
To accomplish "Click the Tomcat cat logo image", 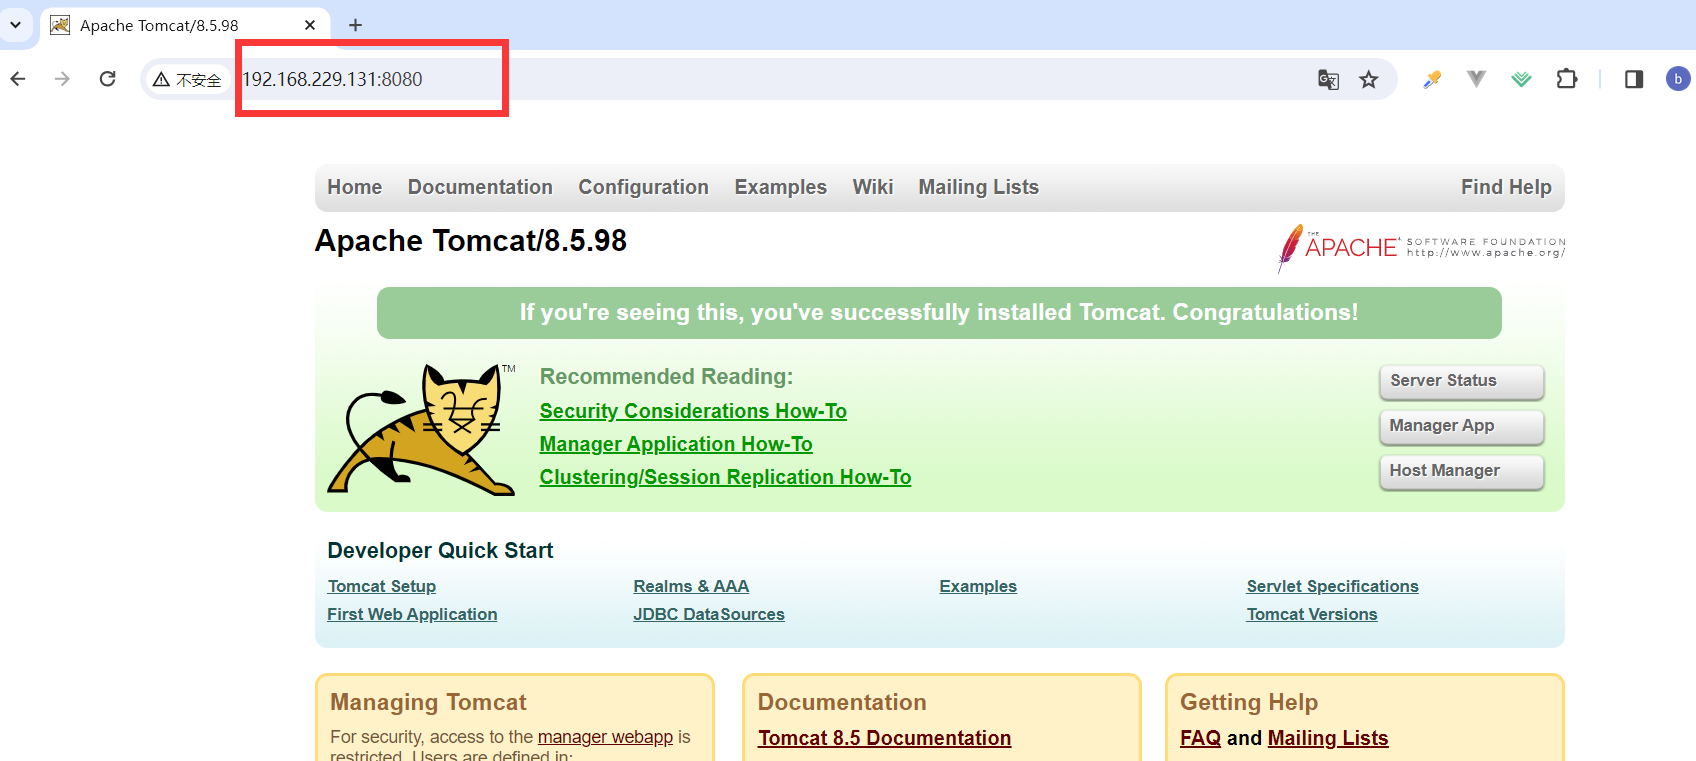I will click(x=422, y=429).
